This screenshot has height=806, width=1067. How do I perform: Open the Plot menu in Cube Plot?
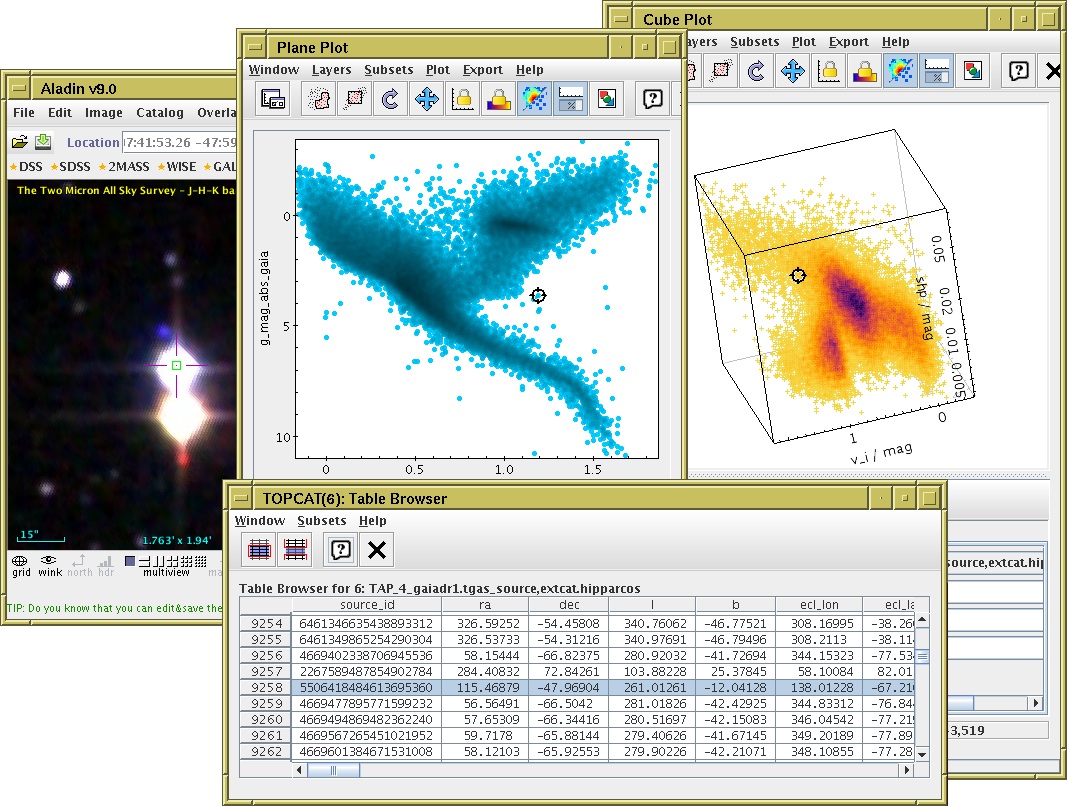click(x=804, y=42)
